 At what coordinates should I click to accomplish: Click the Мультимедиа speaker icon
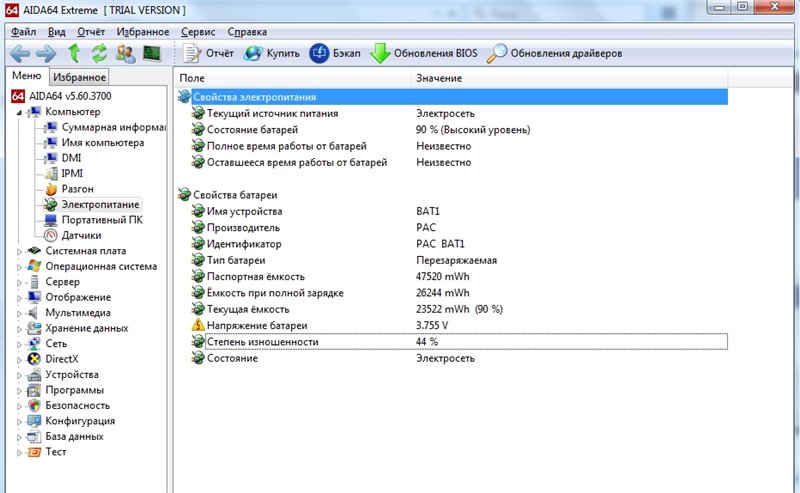click(33, 312)
